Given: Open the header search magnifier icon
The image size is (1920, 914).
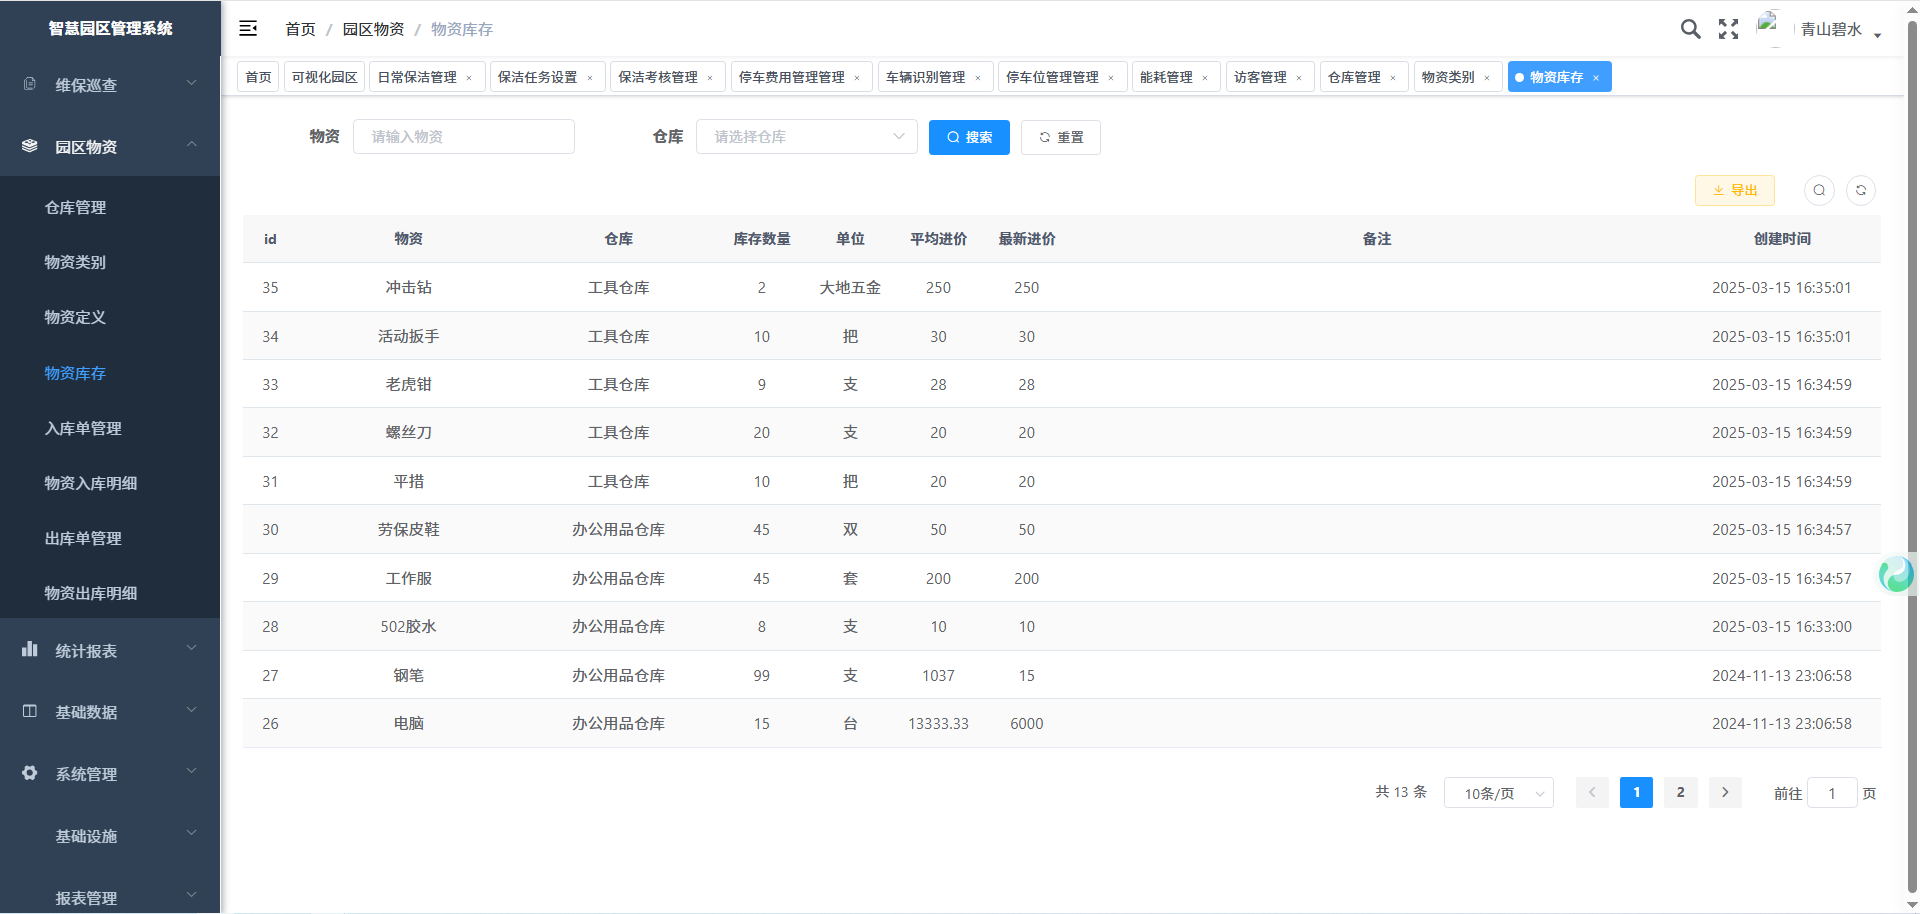Looking at the screenshot, I should pyautogui.click(x=1690, y=29).
